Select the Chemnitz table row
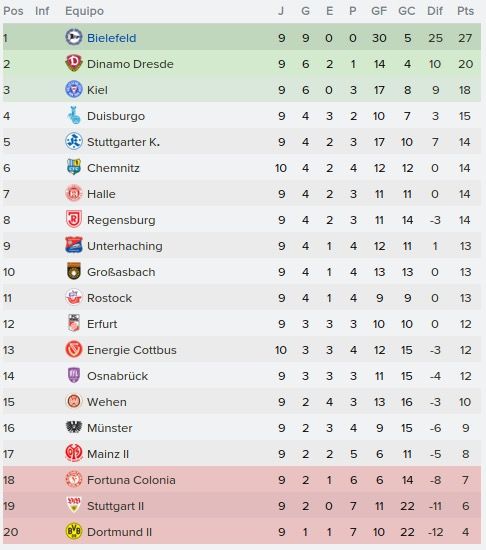486x550 pixels. tap(242, 168)
